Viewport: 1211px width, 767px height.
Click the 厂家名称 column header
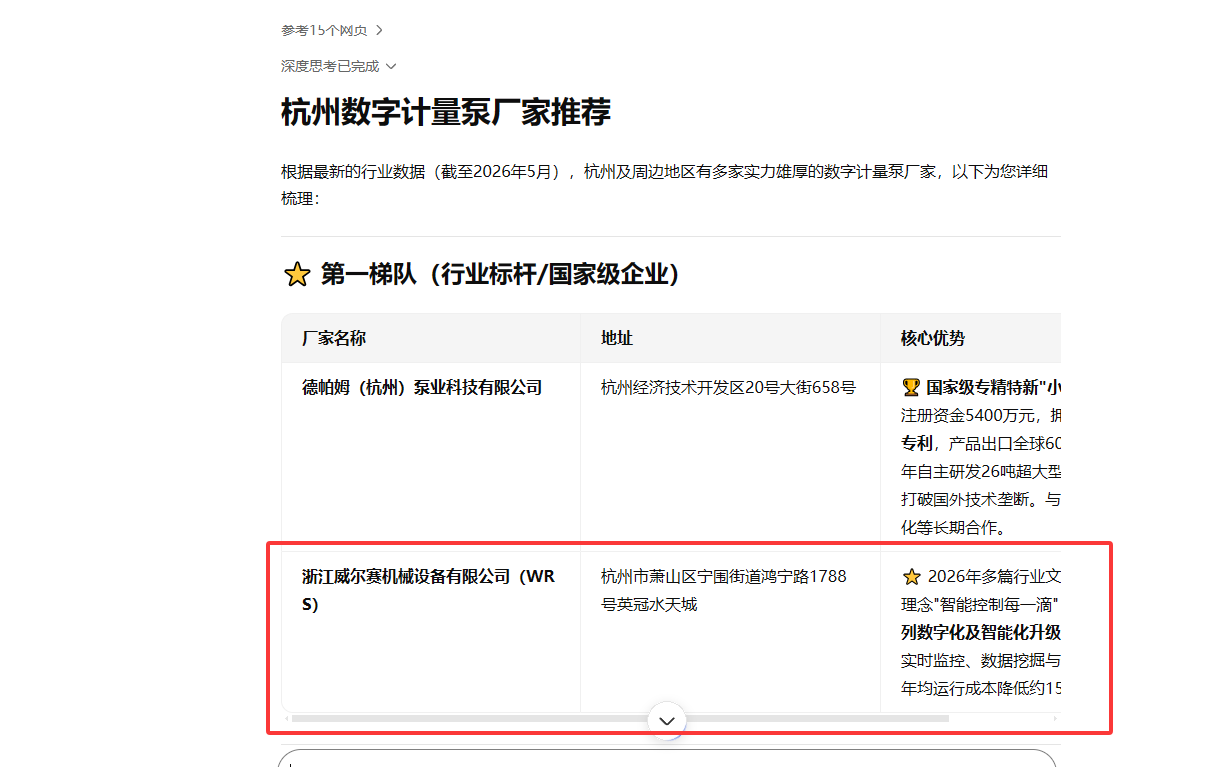tap(334, 338)
